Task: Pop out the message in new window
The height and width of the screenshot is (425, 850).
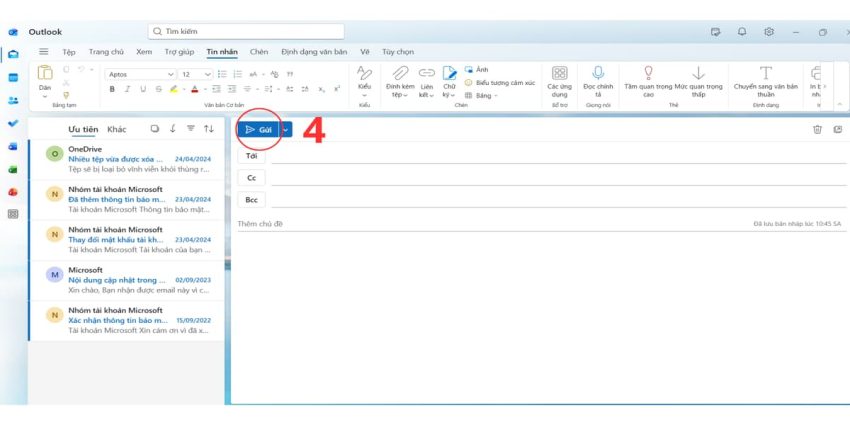Action: point(838,129)
